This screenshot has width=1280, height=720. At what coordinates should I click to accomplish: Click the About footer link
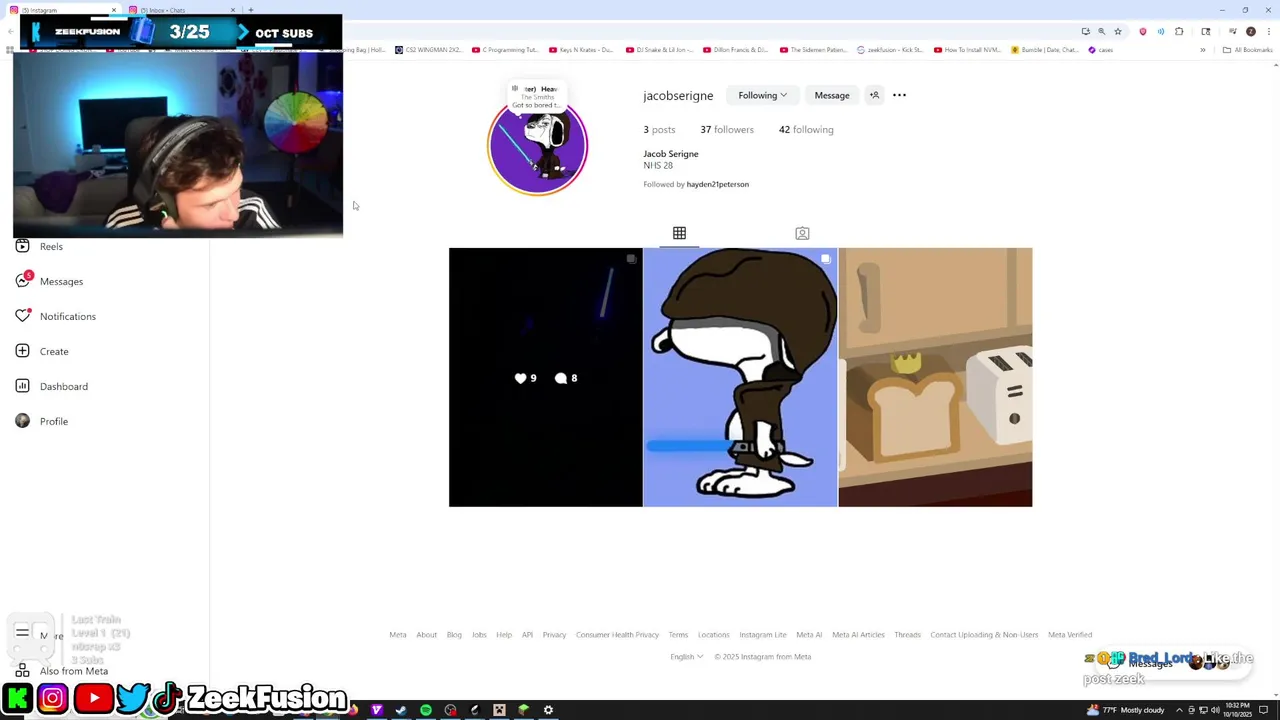click(x=426, y=634)
